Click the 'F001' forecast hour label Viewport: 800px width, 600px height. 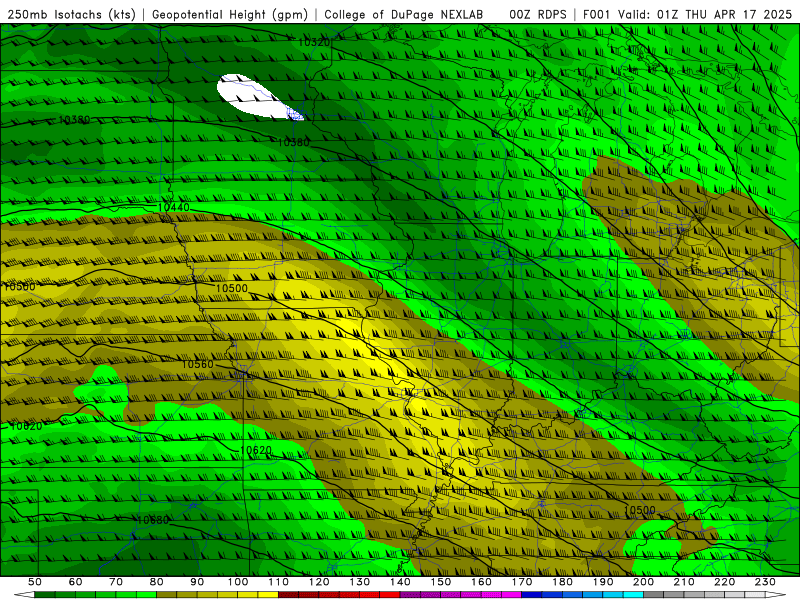[x=596, y=14]
